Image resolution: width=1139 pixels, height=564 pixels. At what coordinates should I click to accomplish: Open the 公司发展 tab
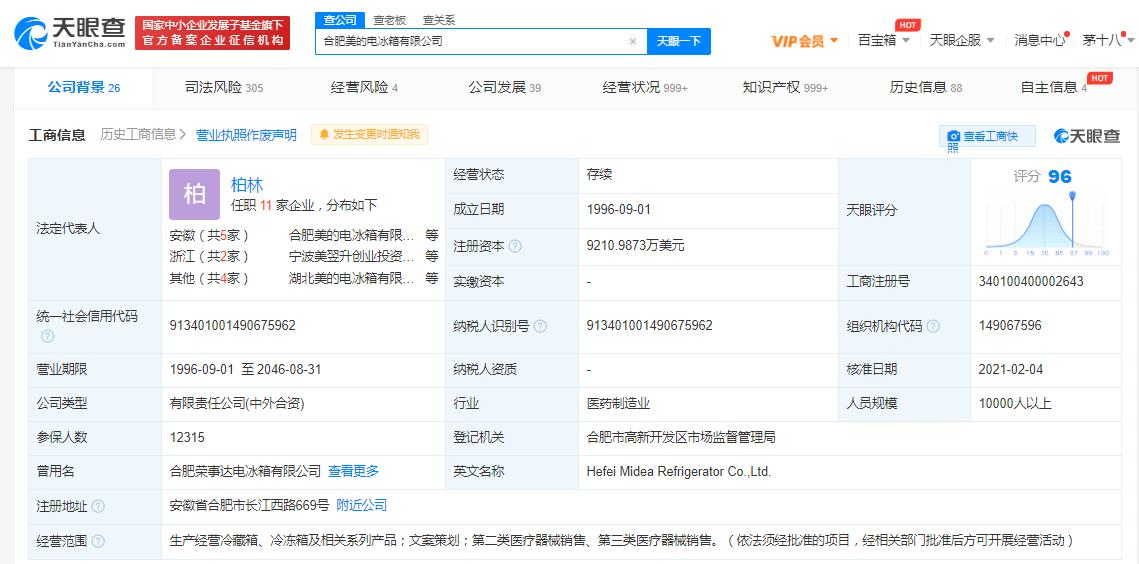tap(504, 88)
